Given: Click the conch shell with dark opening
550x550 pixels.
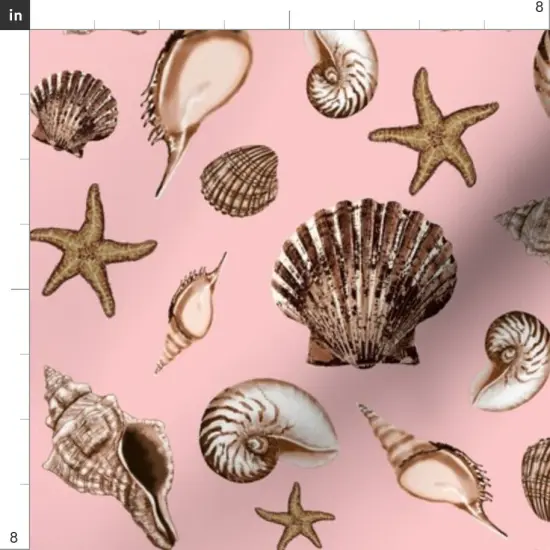Looking at the screenshot, I should coord(109,456).
